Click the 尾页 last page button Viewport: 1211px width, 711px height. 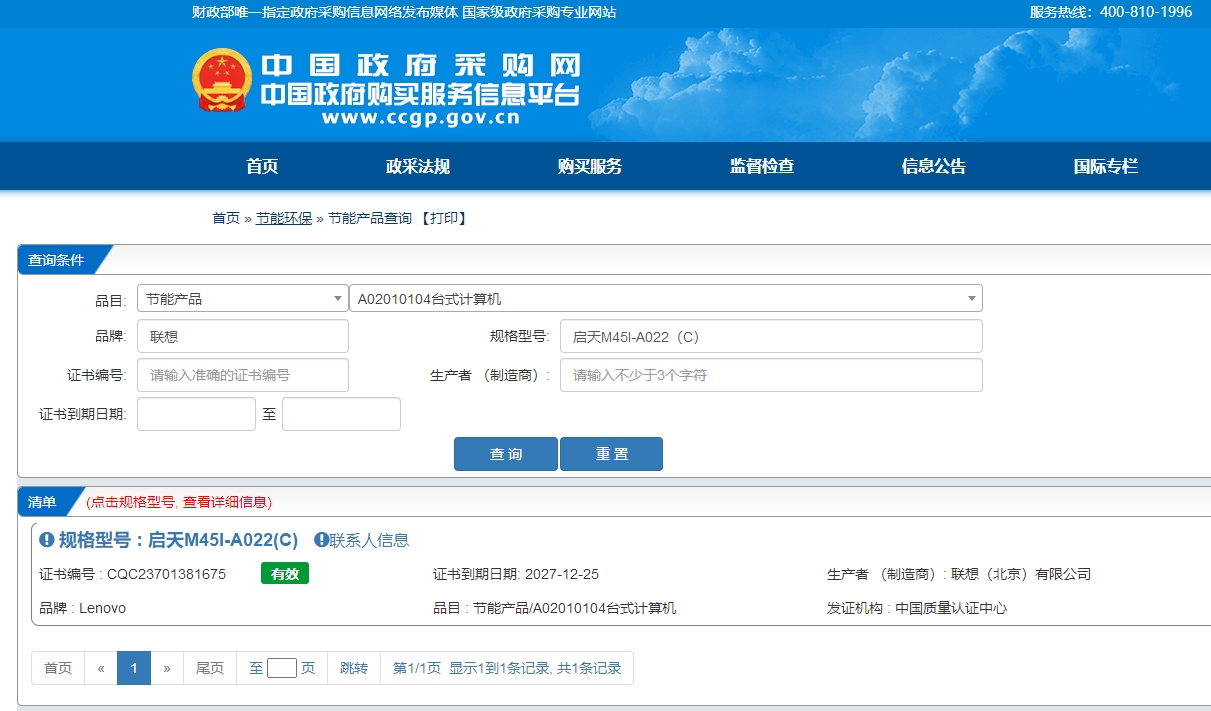click(210, 668)
